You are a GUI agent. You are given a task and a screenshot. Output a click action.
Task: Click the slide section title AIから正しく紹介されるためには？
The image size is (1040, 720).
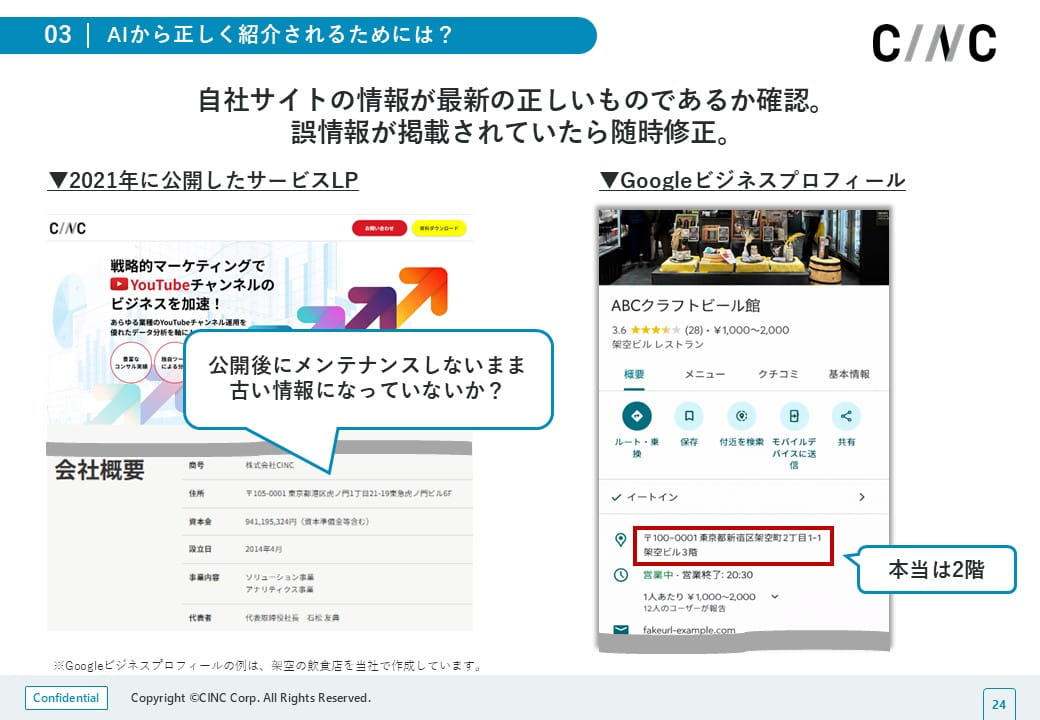pyautogui.click(x=279, y=34)
